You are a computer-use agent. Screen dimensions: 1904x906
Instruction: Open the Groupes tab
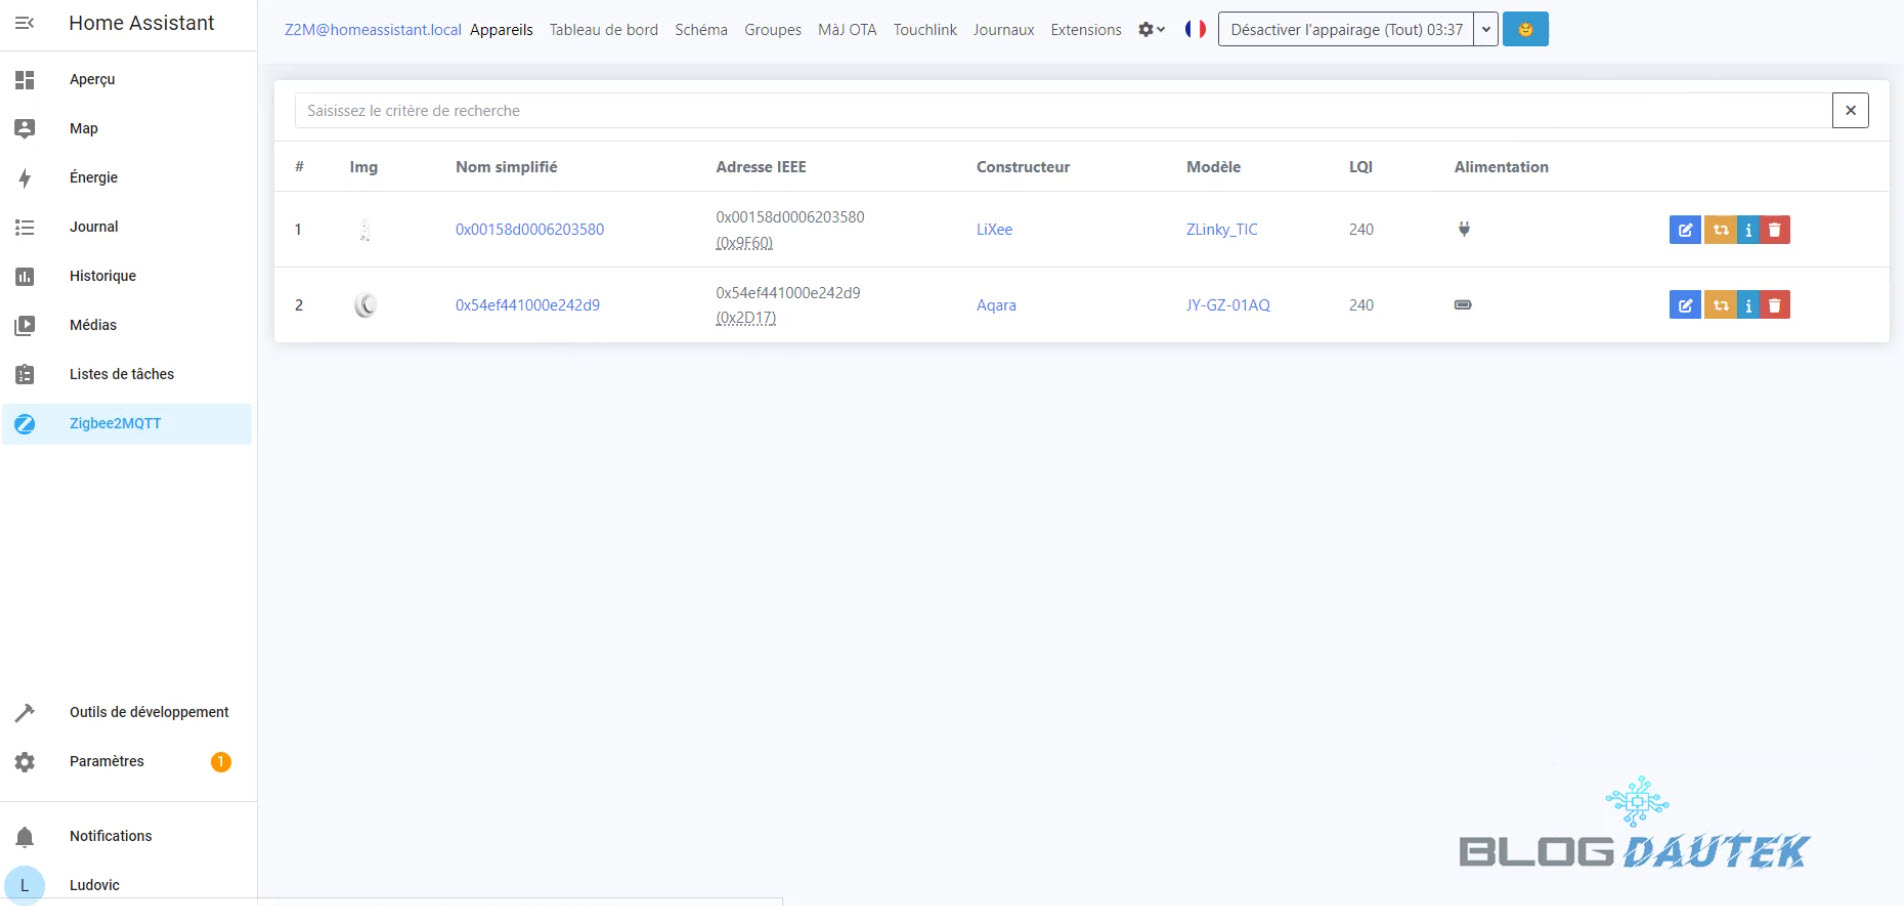click(x=772, y=30)
